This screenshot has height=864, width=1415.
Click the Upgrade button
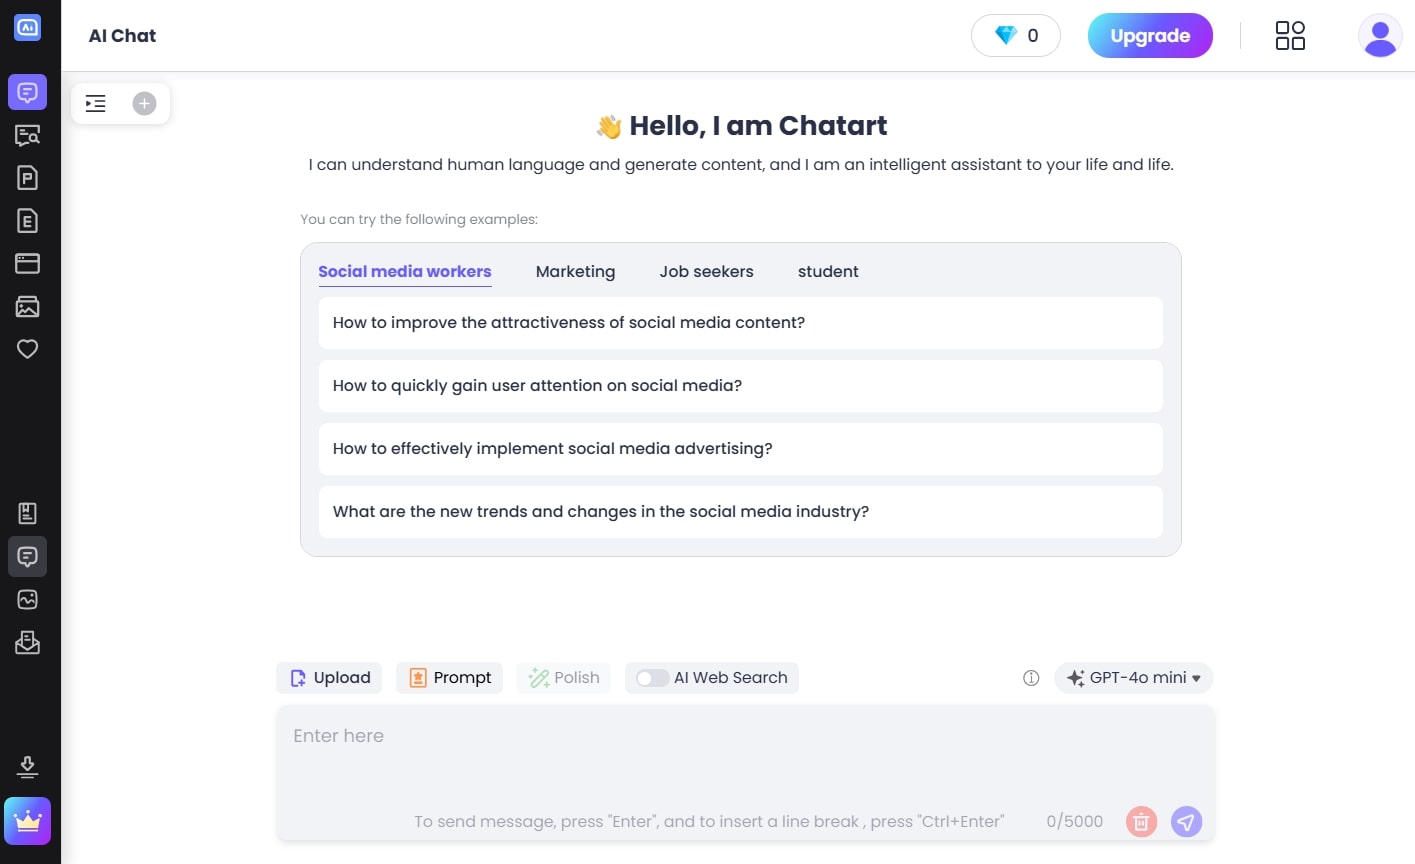[1150, 36]
